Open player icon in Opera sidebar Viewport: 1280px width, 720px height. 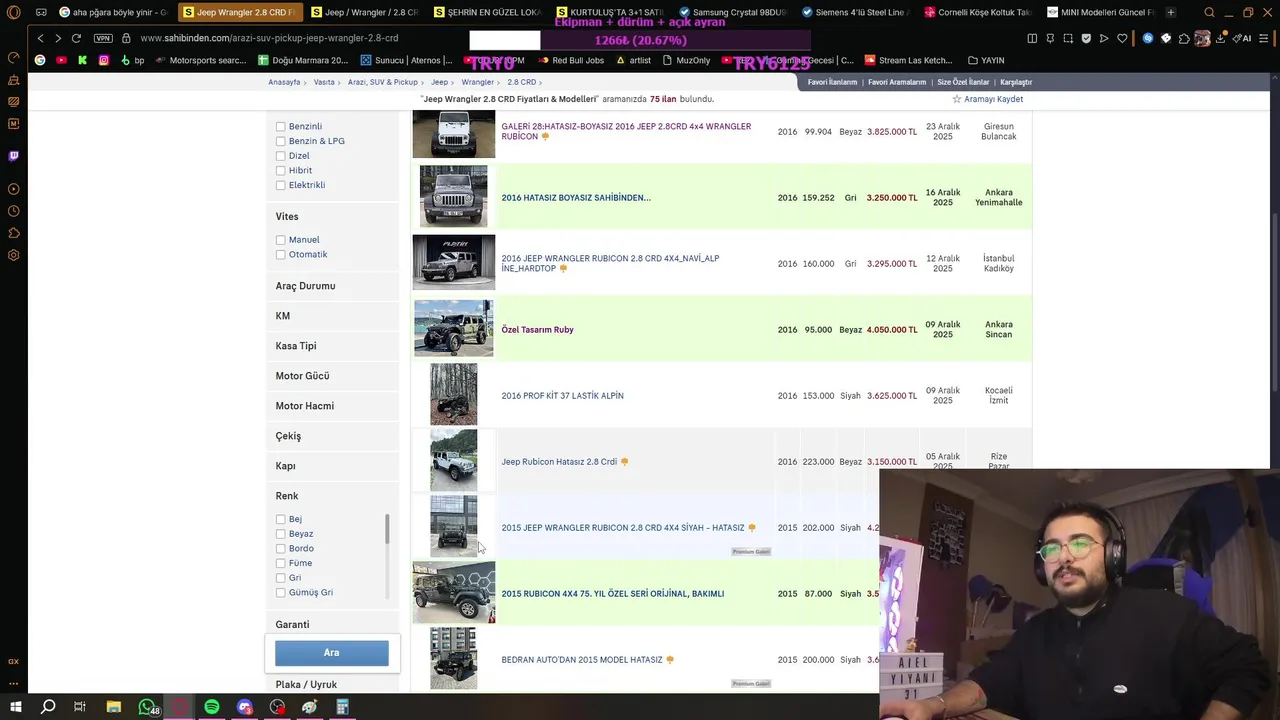pyautogui.click(x=13, y=189)
